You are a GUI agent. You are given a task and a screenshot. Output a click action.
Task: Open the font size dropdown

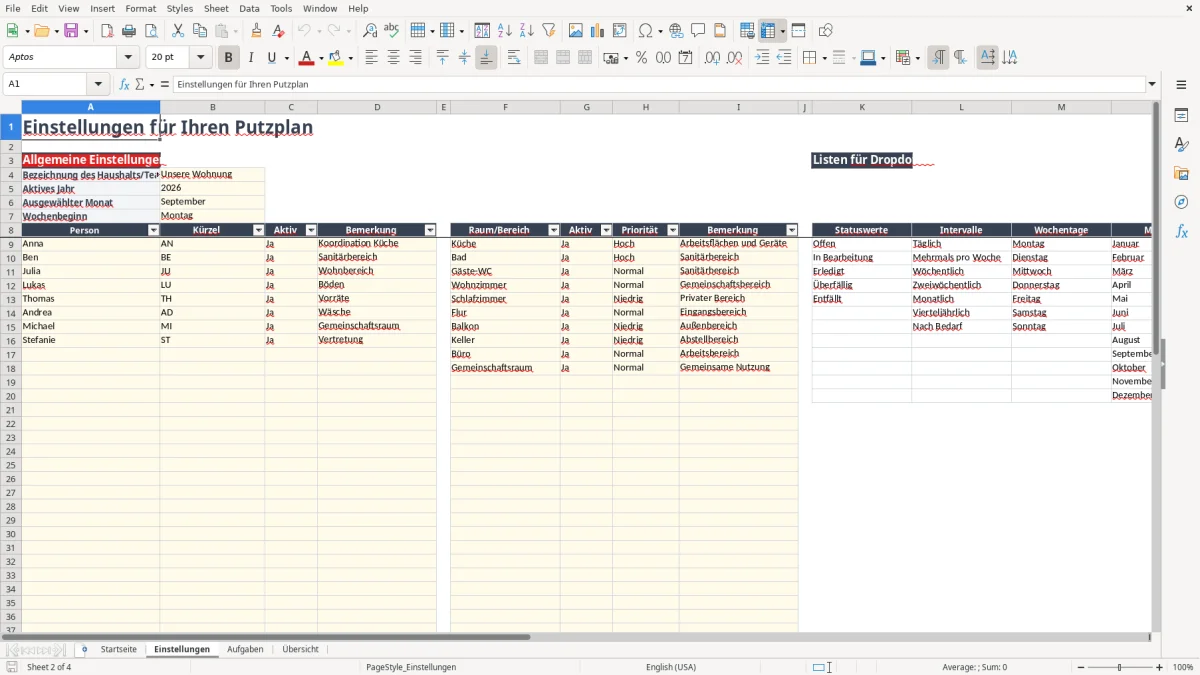point(200,58)
